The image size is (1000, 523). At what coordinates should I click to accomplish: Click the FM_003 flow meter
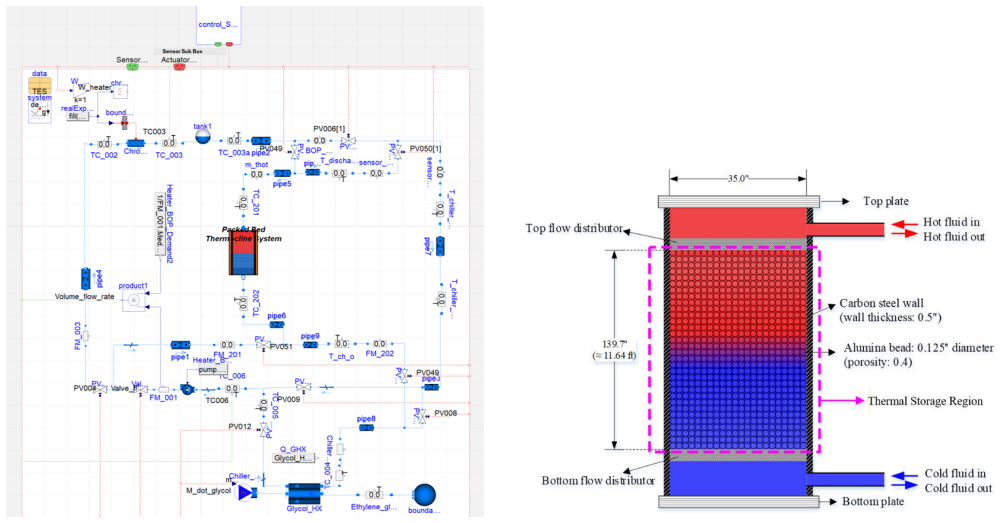(x=86, y=335)
